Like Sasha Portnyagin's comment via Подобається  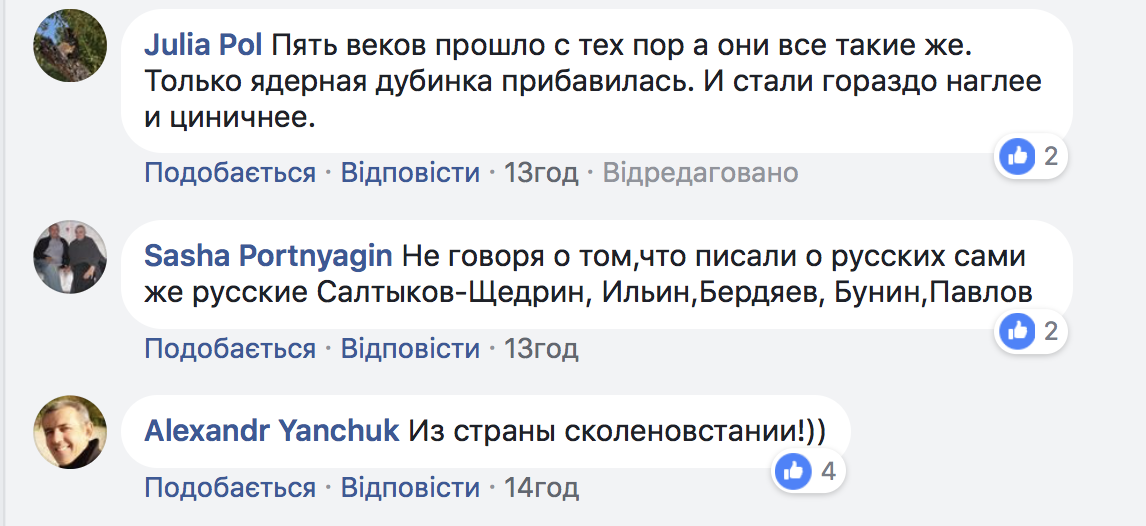point(230,349)
